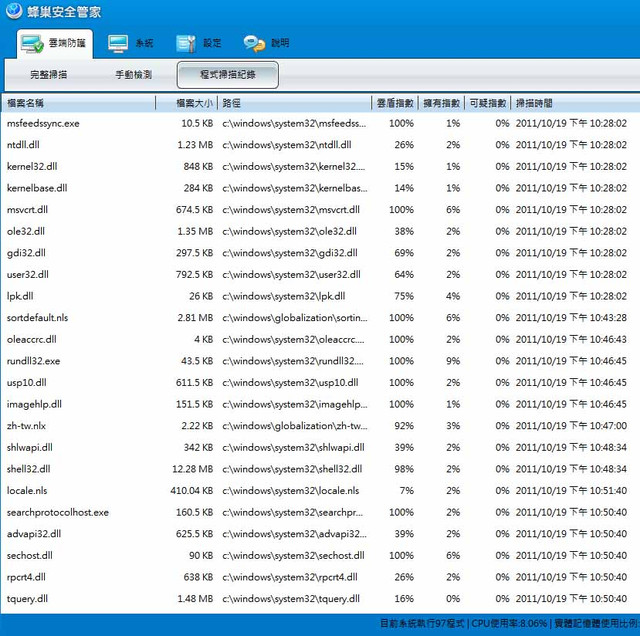Switch to the 系統 tab label
Viewport: 640px width, 636px height.
144,43
